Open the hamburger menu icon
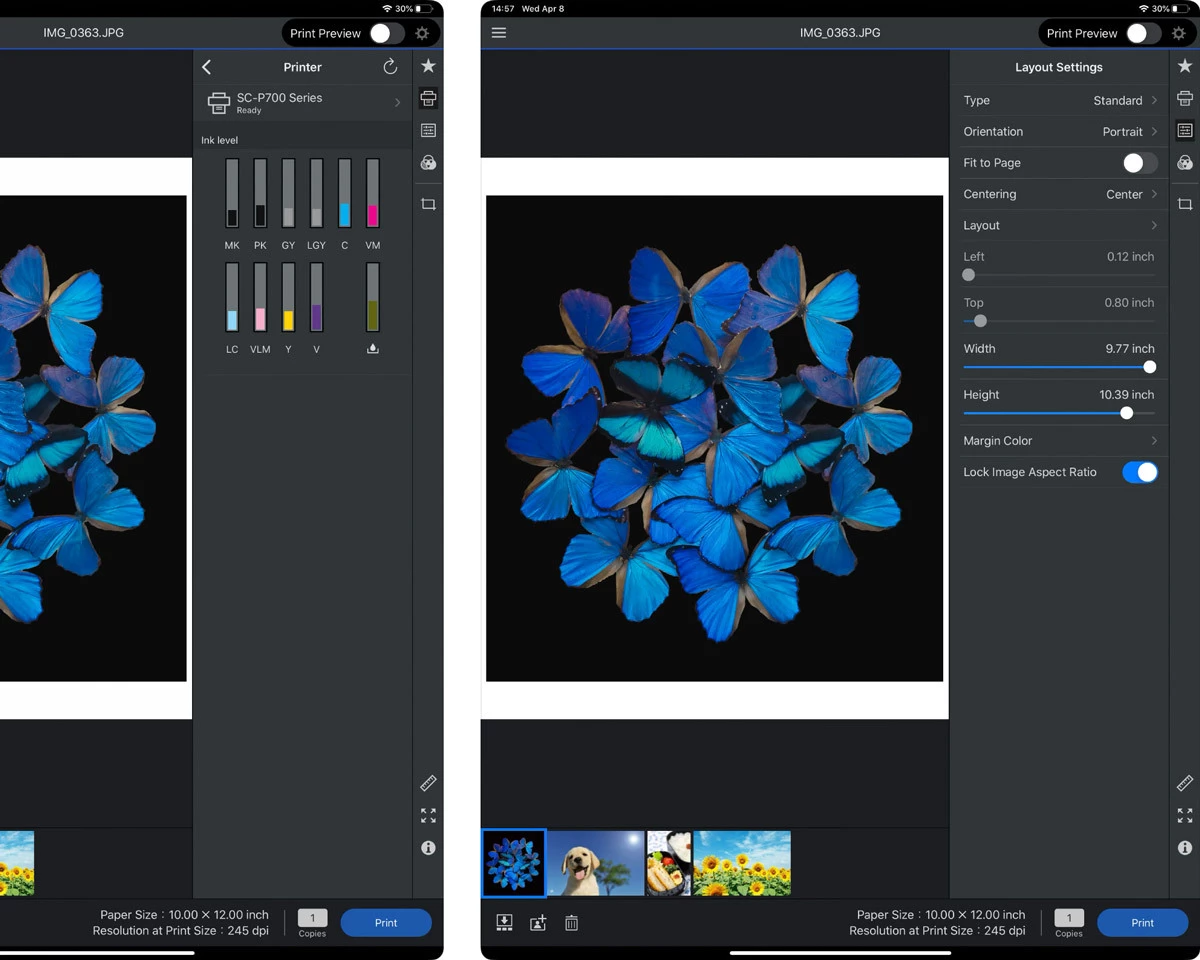1200x960 pixels. click(499, 33)
